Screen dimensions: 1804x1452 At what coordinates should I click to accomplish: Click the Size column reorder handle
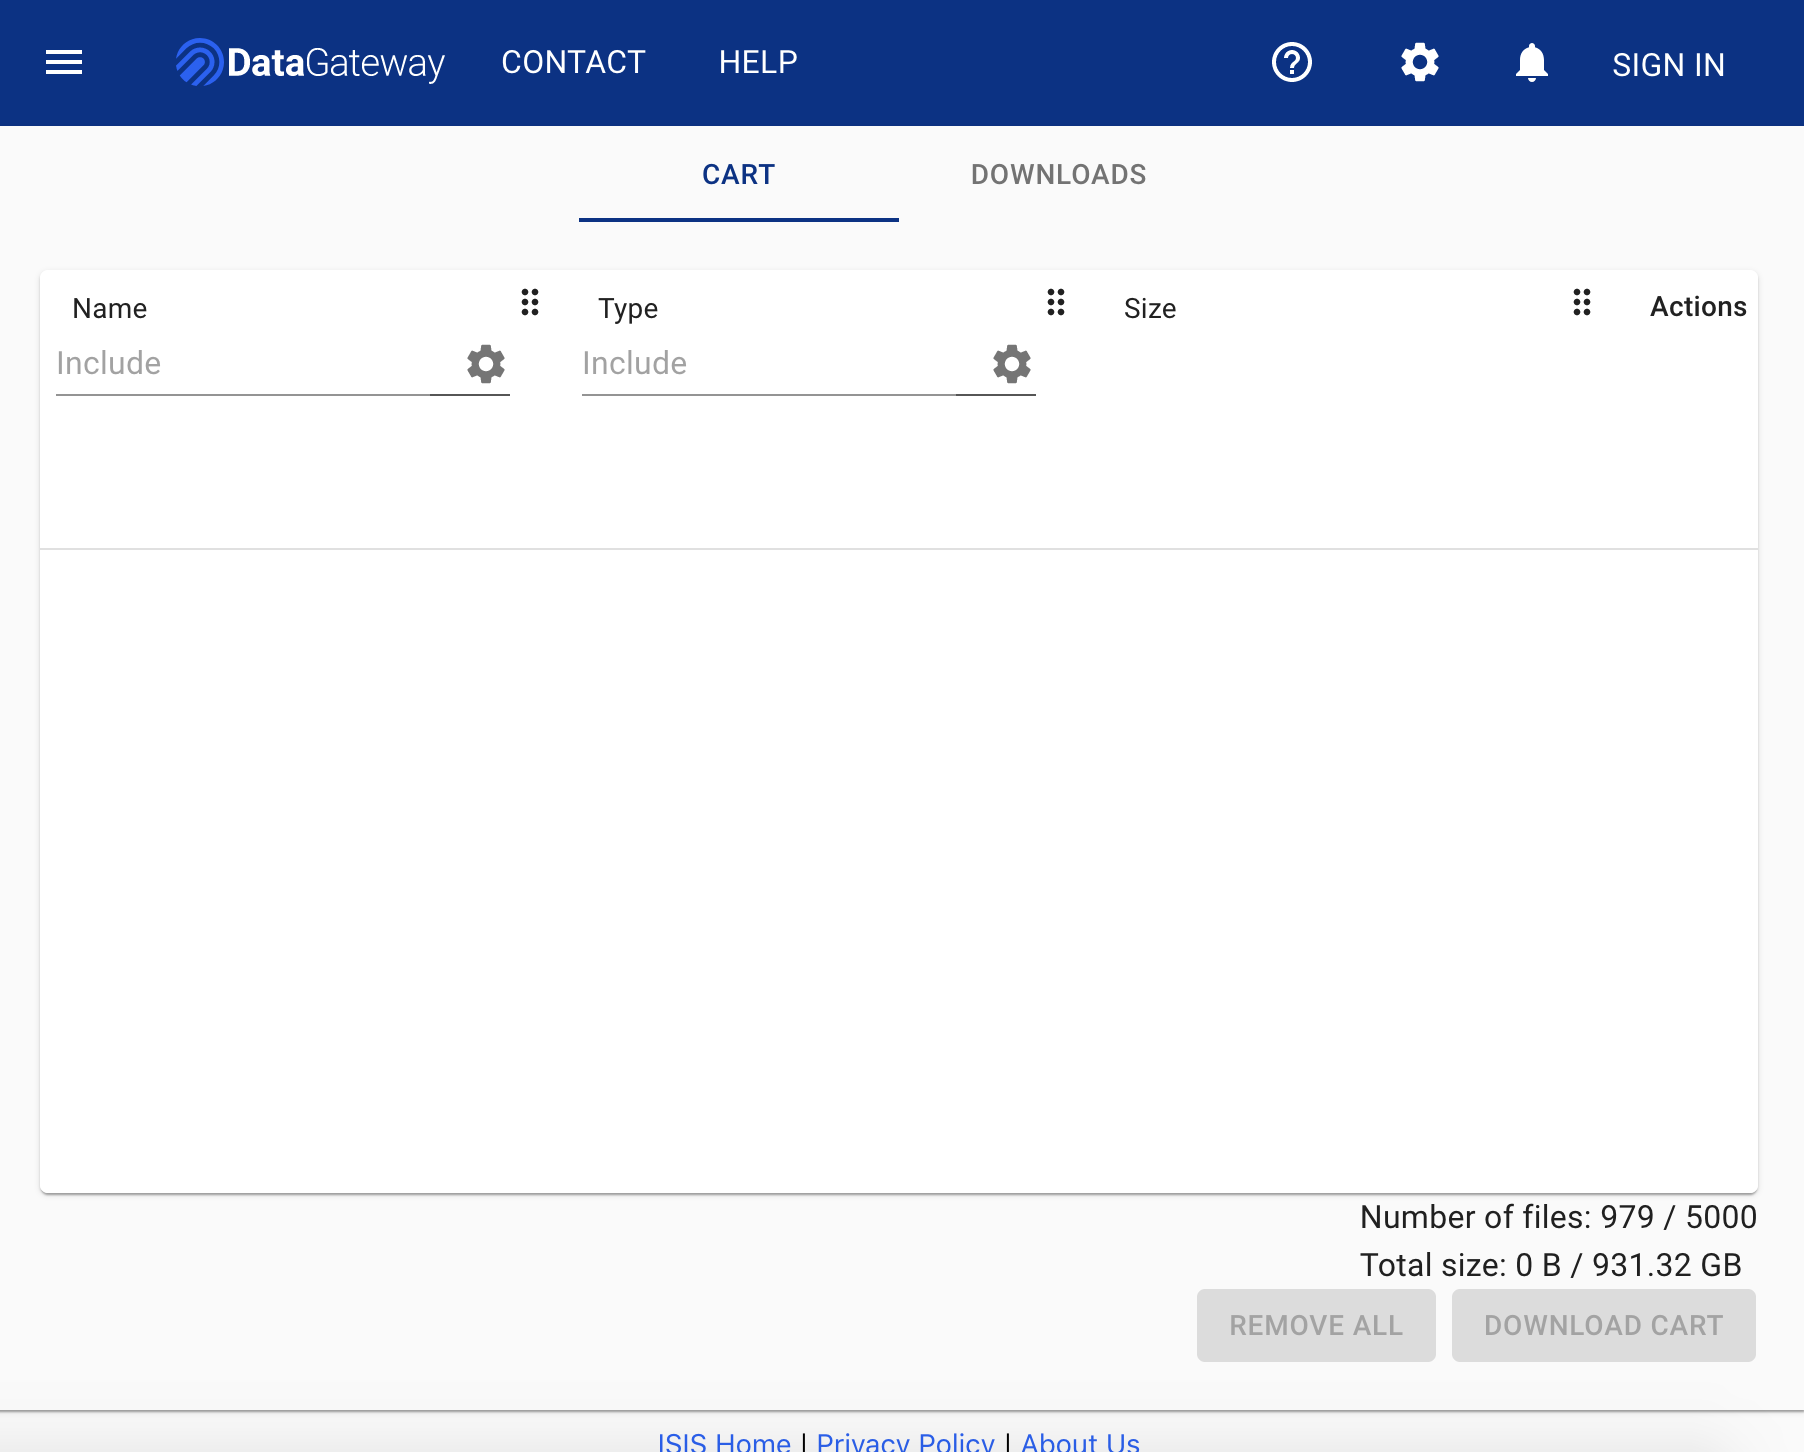pos(1581,304)
